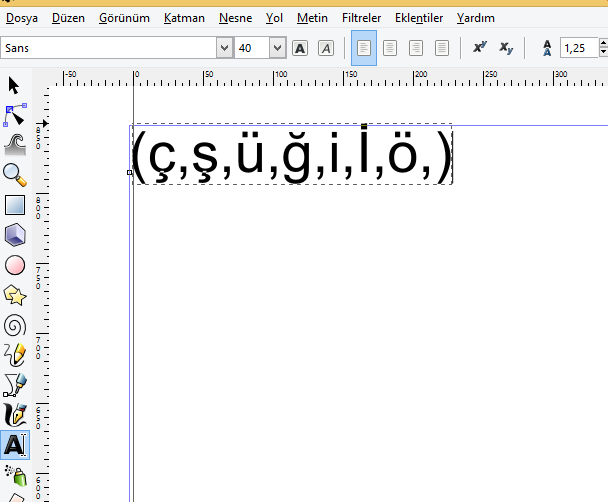
Task: Open the Metin menu
Action: pyautogui.click(x=312, y=18)
